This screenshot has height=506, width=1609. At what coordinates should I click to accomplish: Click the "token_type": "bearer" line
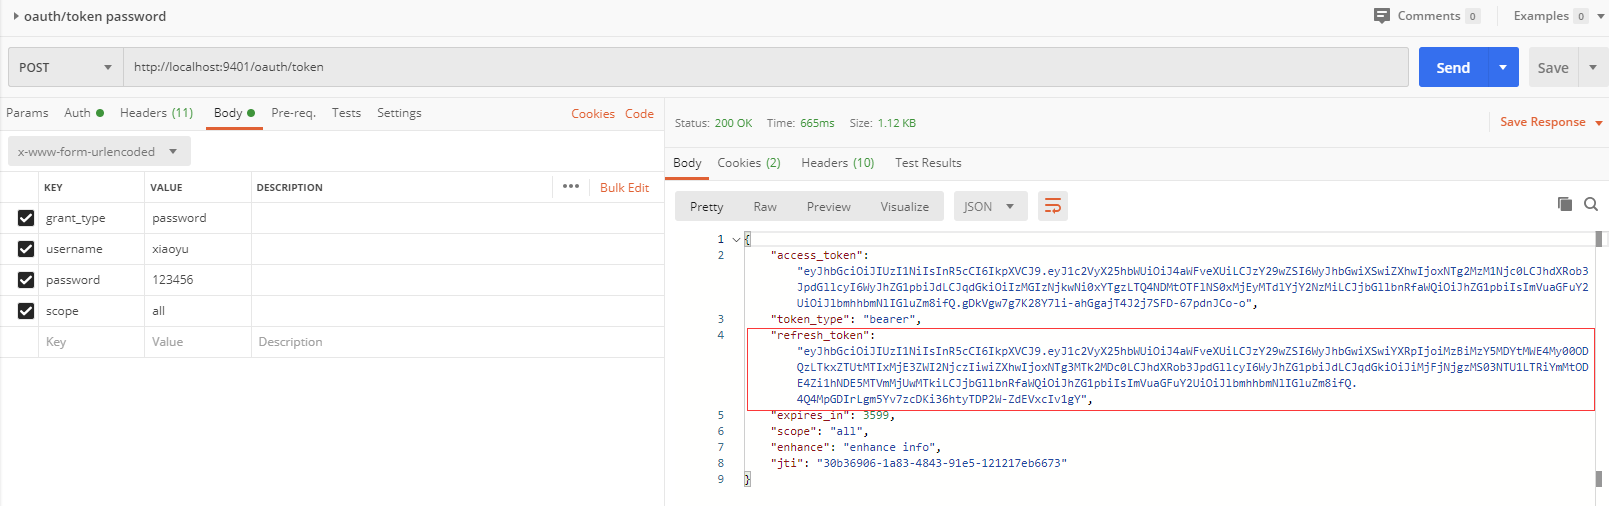coord(846,320)
